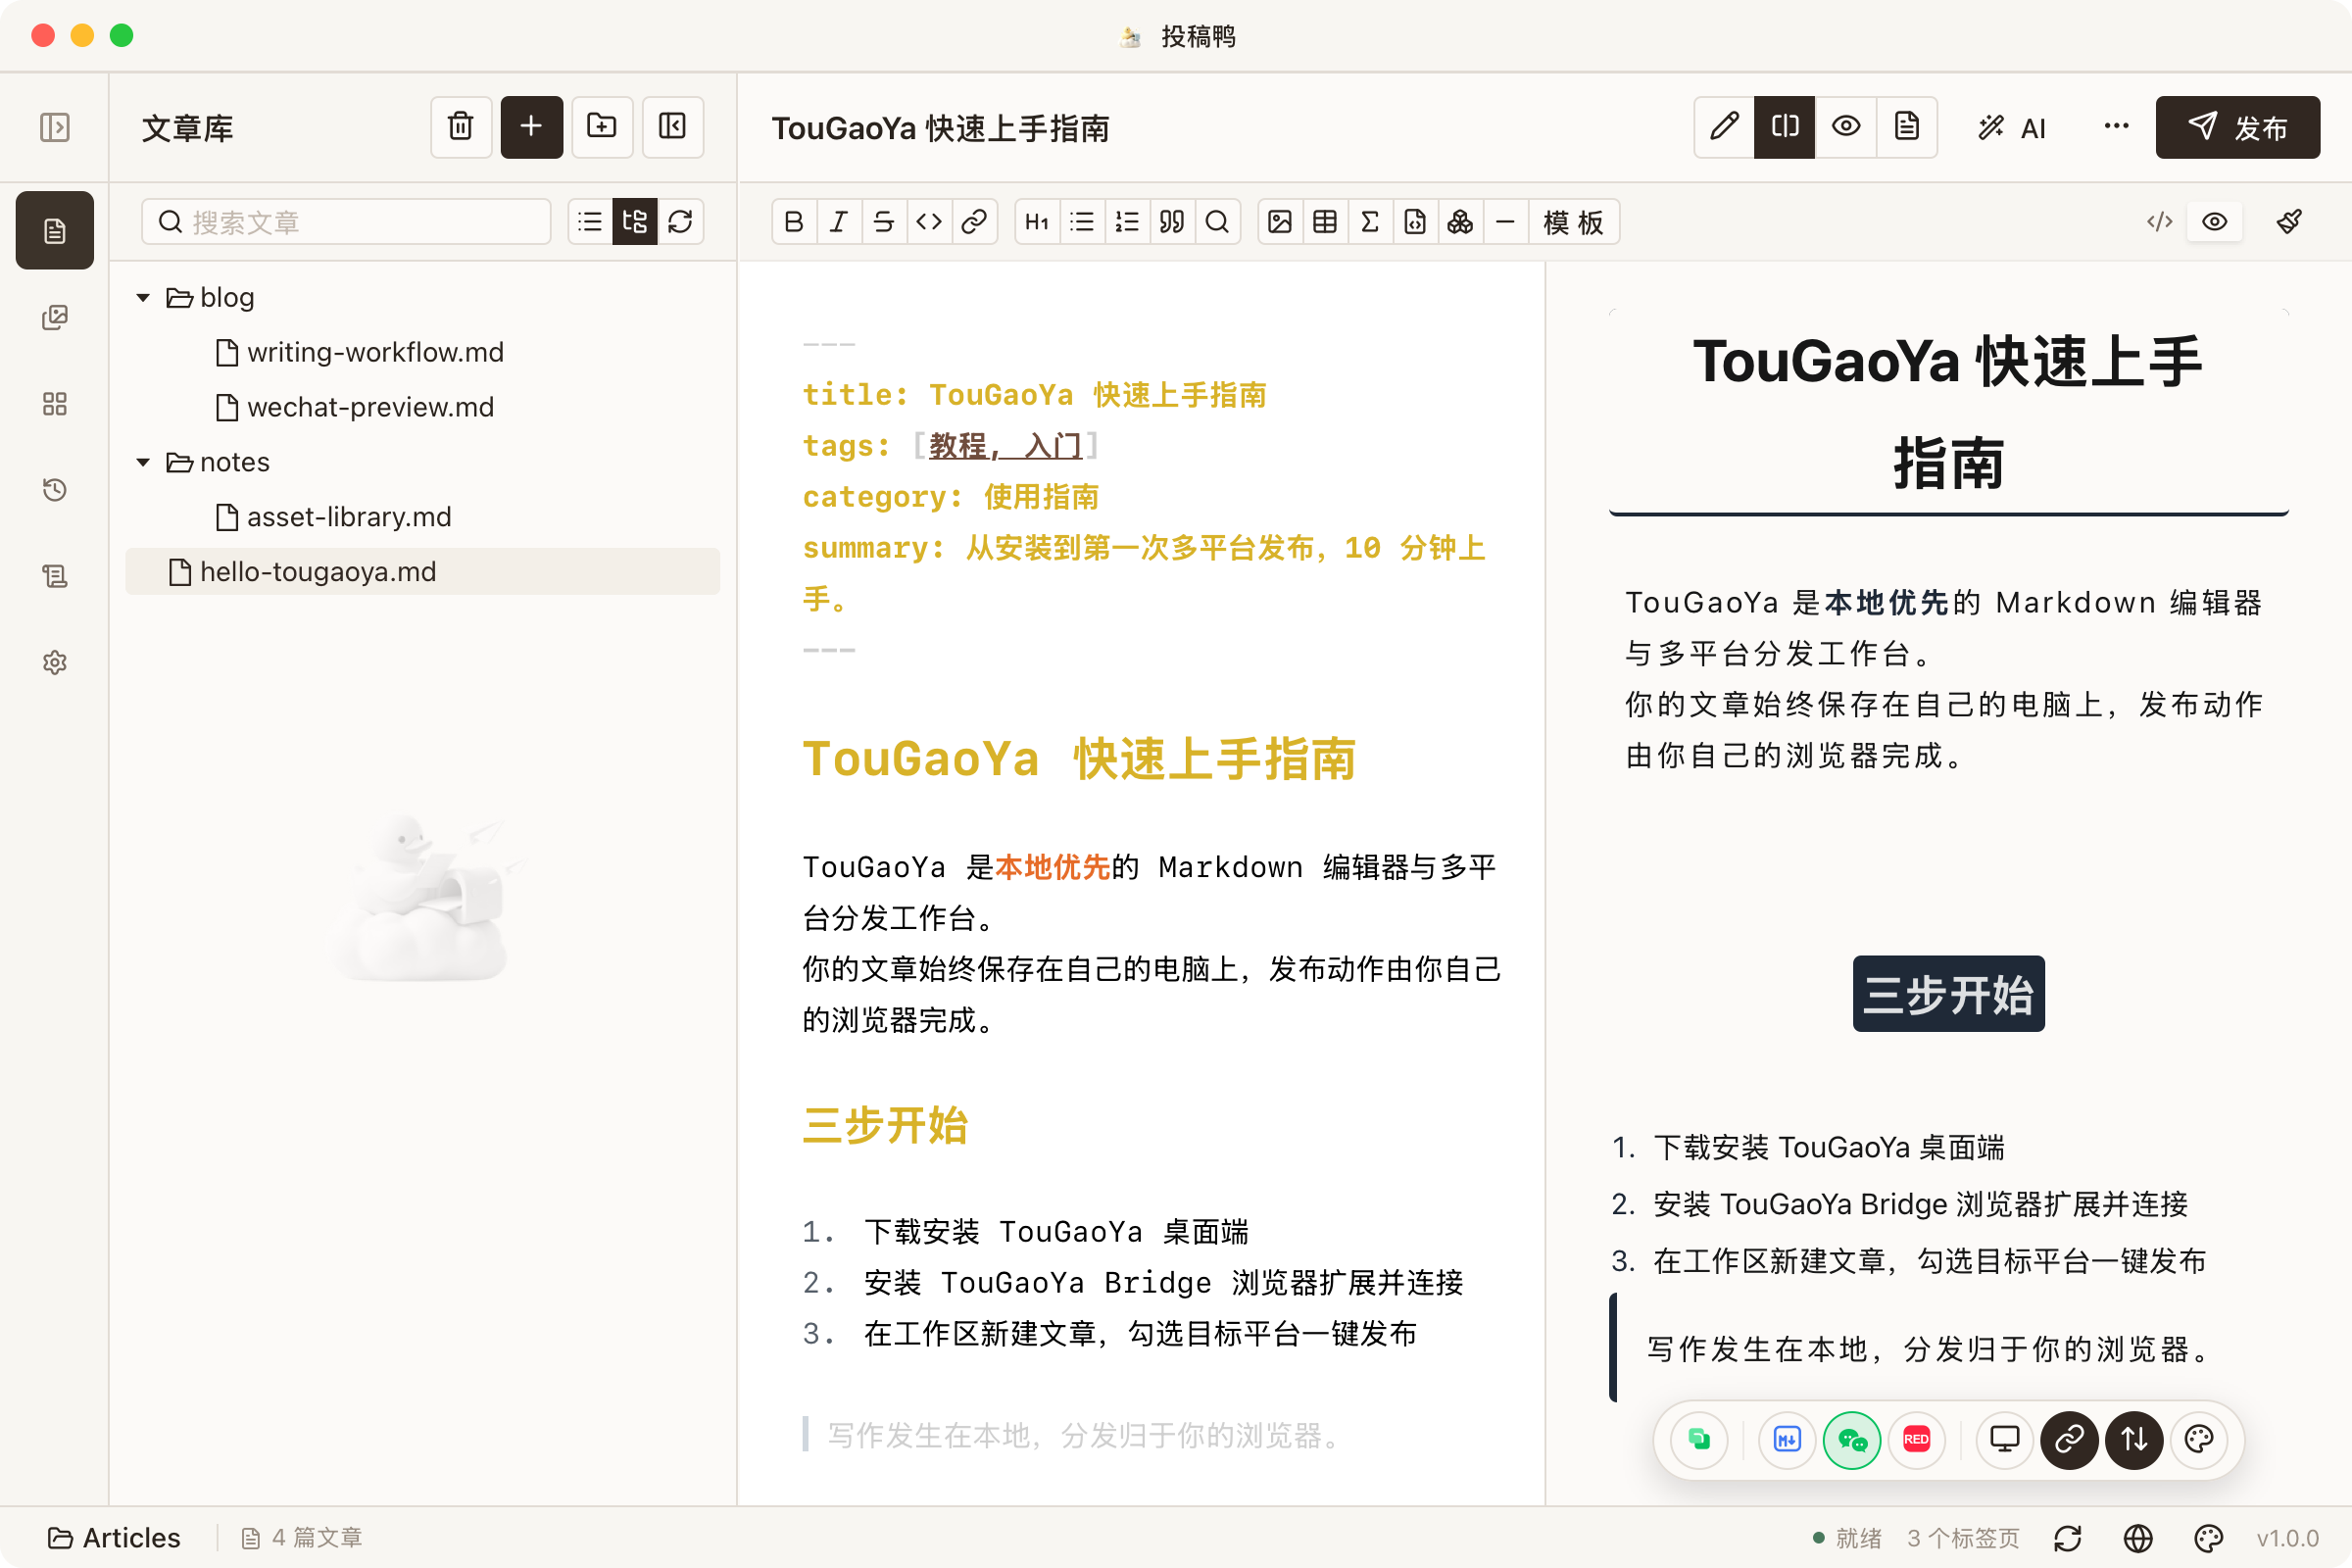The image size is (2352, 1568).
Task: Toggle sync scrolling arrows in the preview bar
Action: pos(2134,1440)
